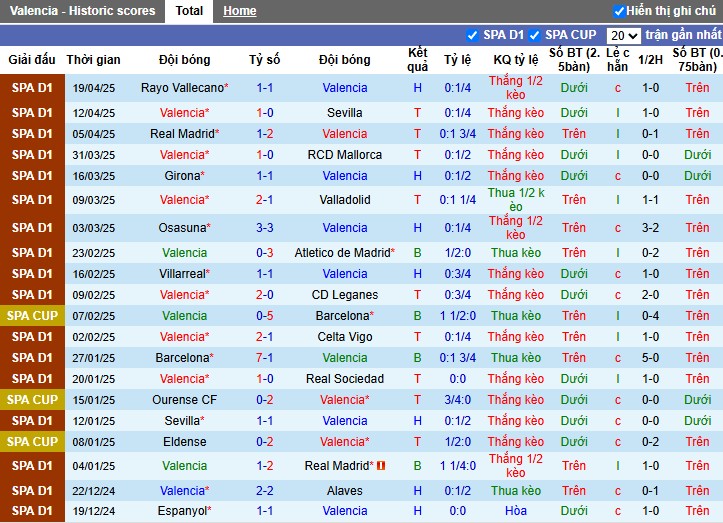Open Sevilla in the 12/01/25 row
The height and width of the screenshot is (523, 723).
click(184, 421)
